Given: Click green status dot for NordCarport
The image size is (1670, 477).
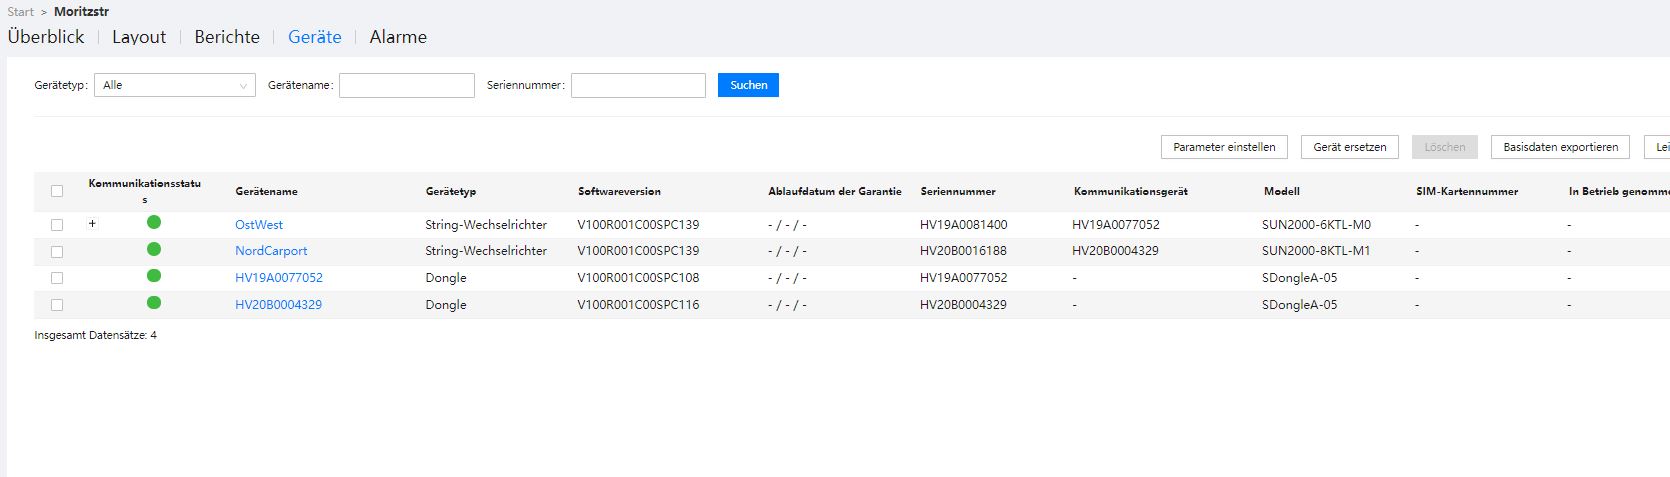Looking at the screenshot, I should [154, 250].
